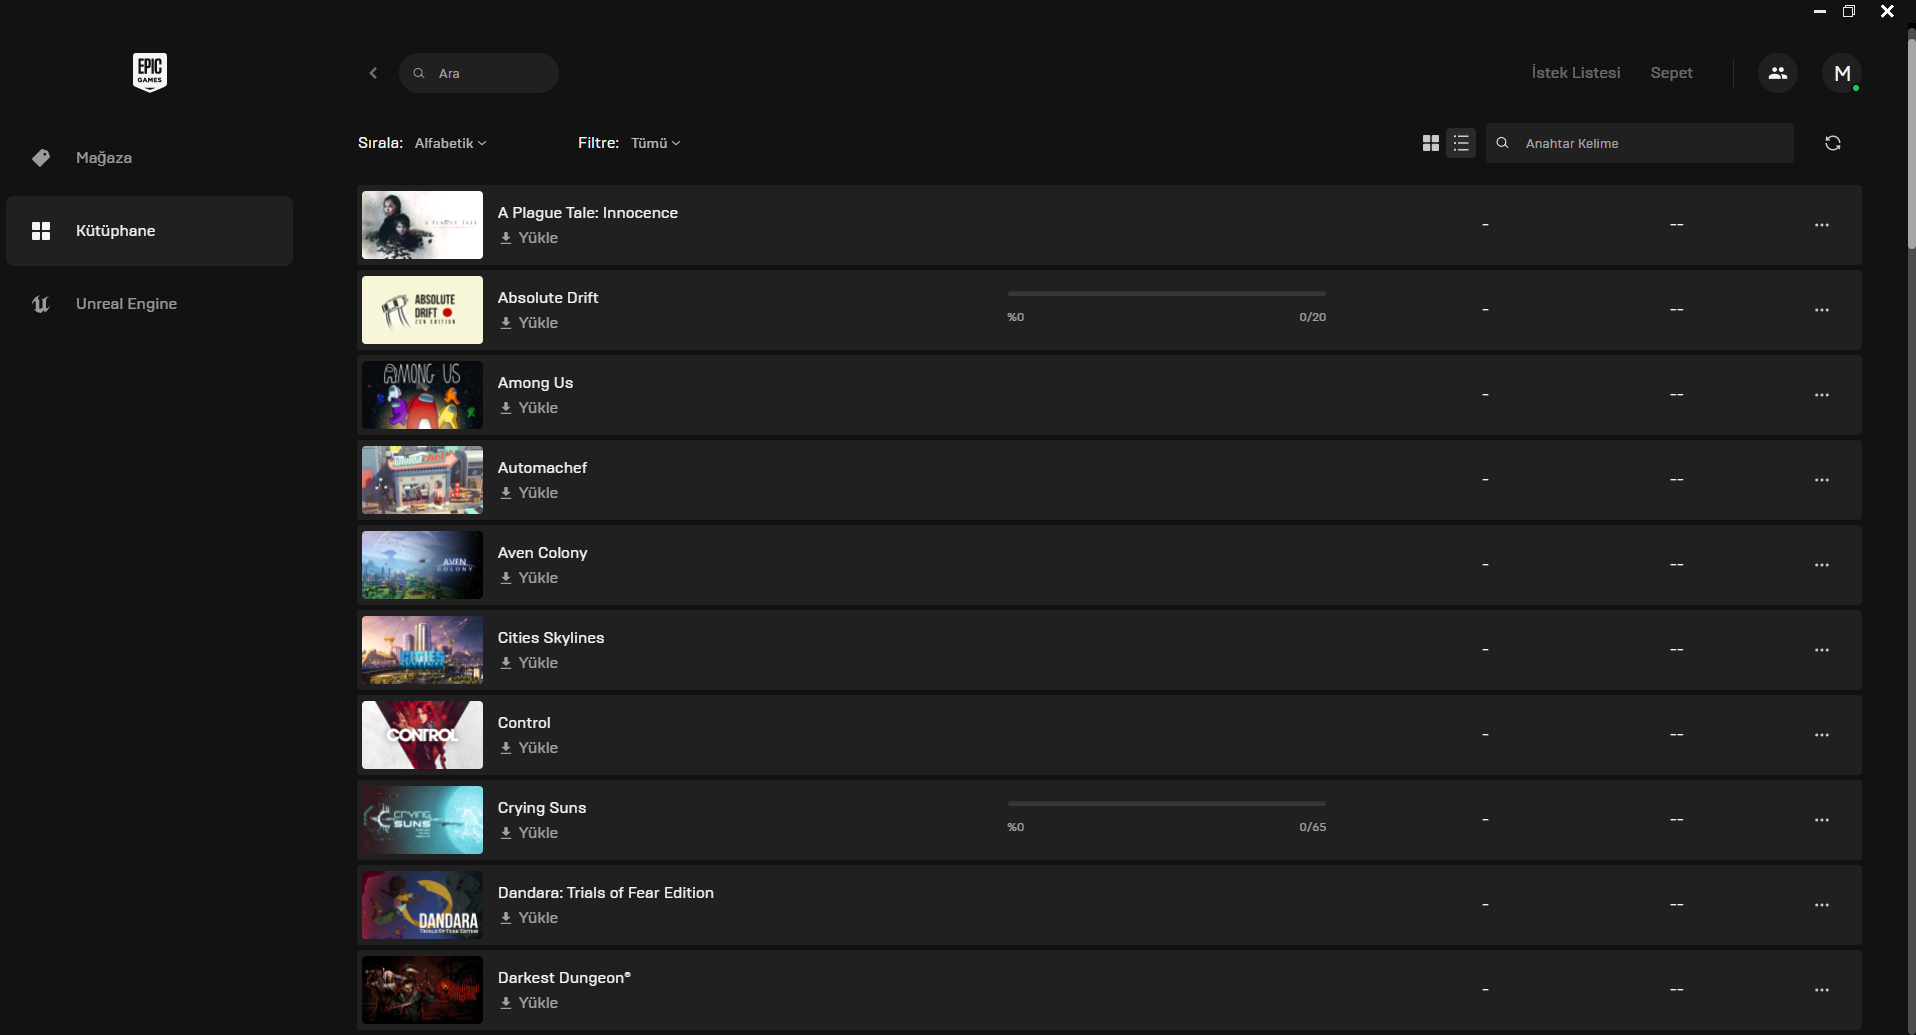
Task: Install Among Us via Yükle
Action: click(529, 408)
